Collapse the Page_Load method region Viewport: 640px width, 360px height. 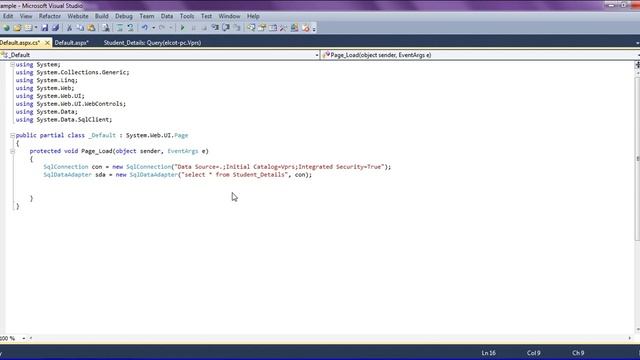coord(12,151)
